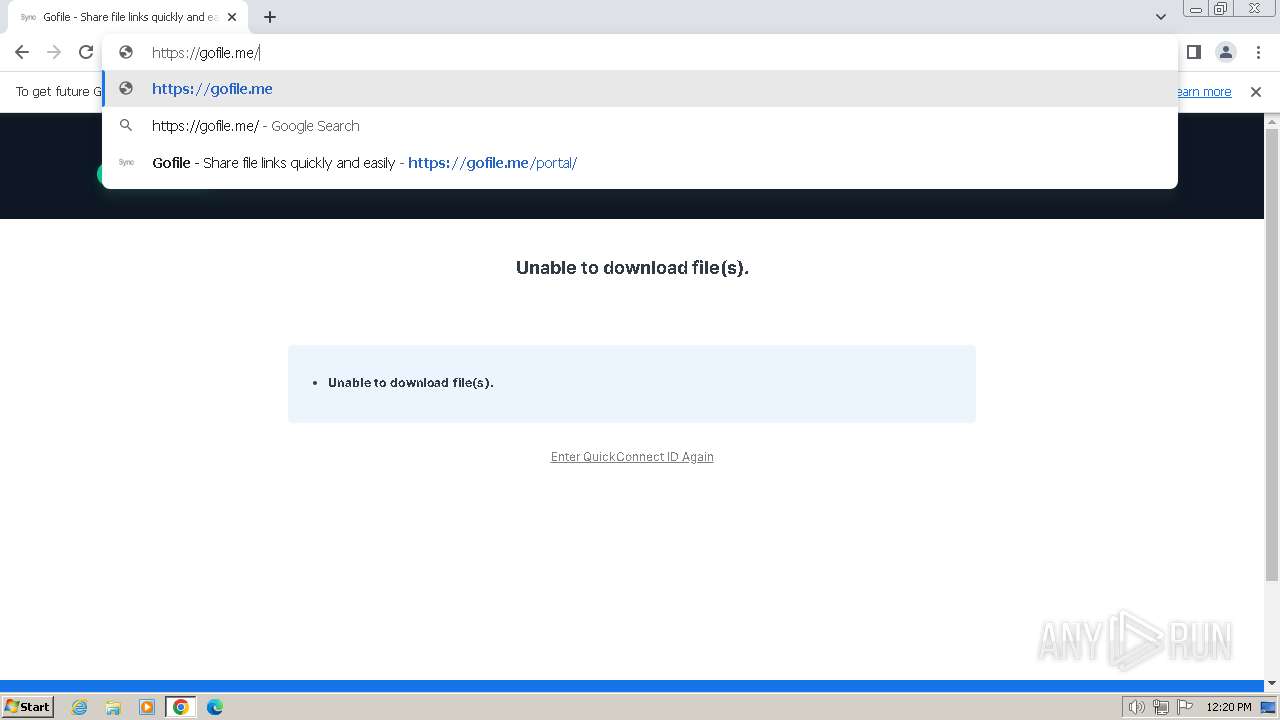Click the bulleted Unable to download file(s) message

(411, 383)
